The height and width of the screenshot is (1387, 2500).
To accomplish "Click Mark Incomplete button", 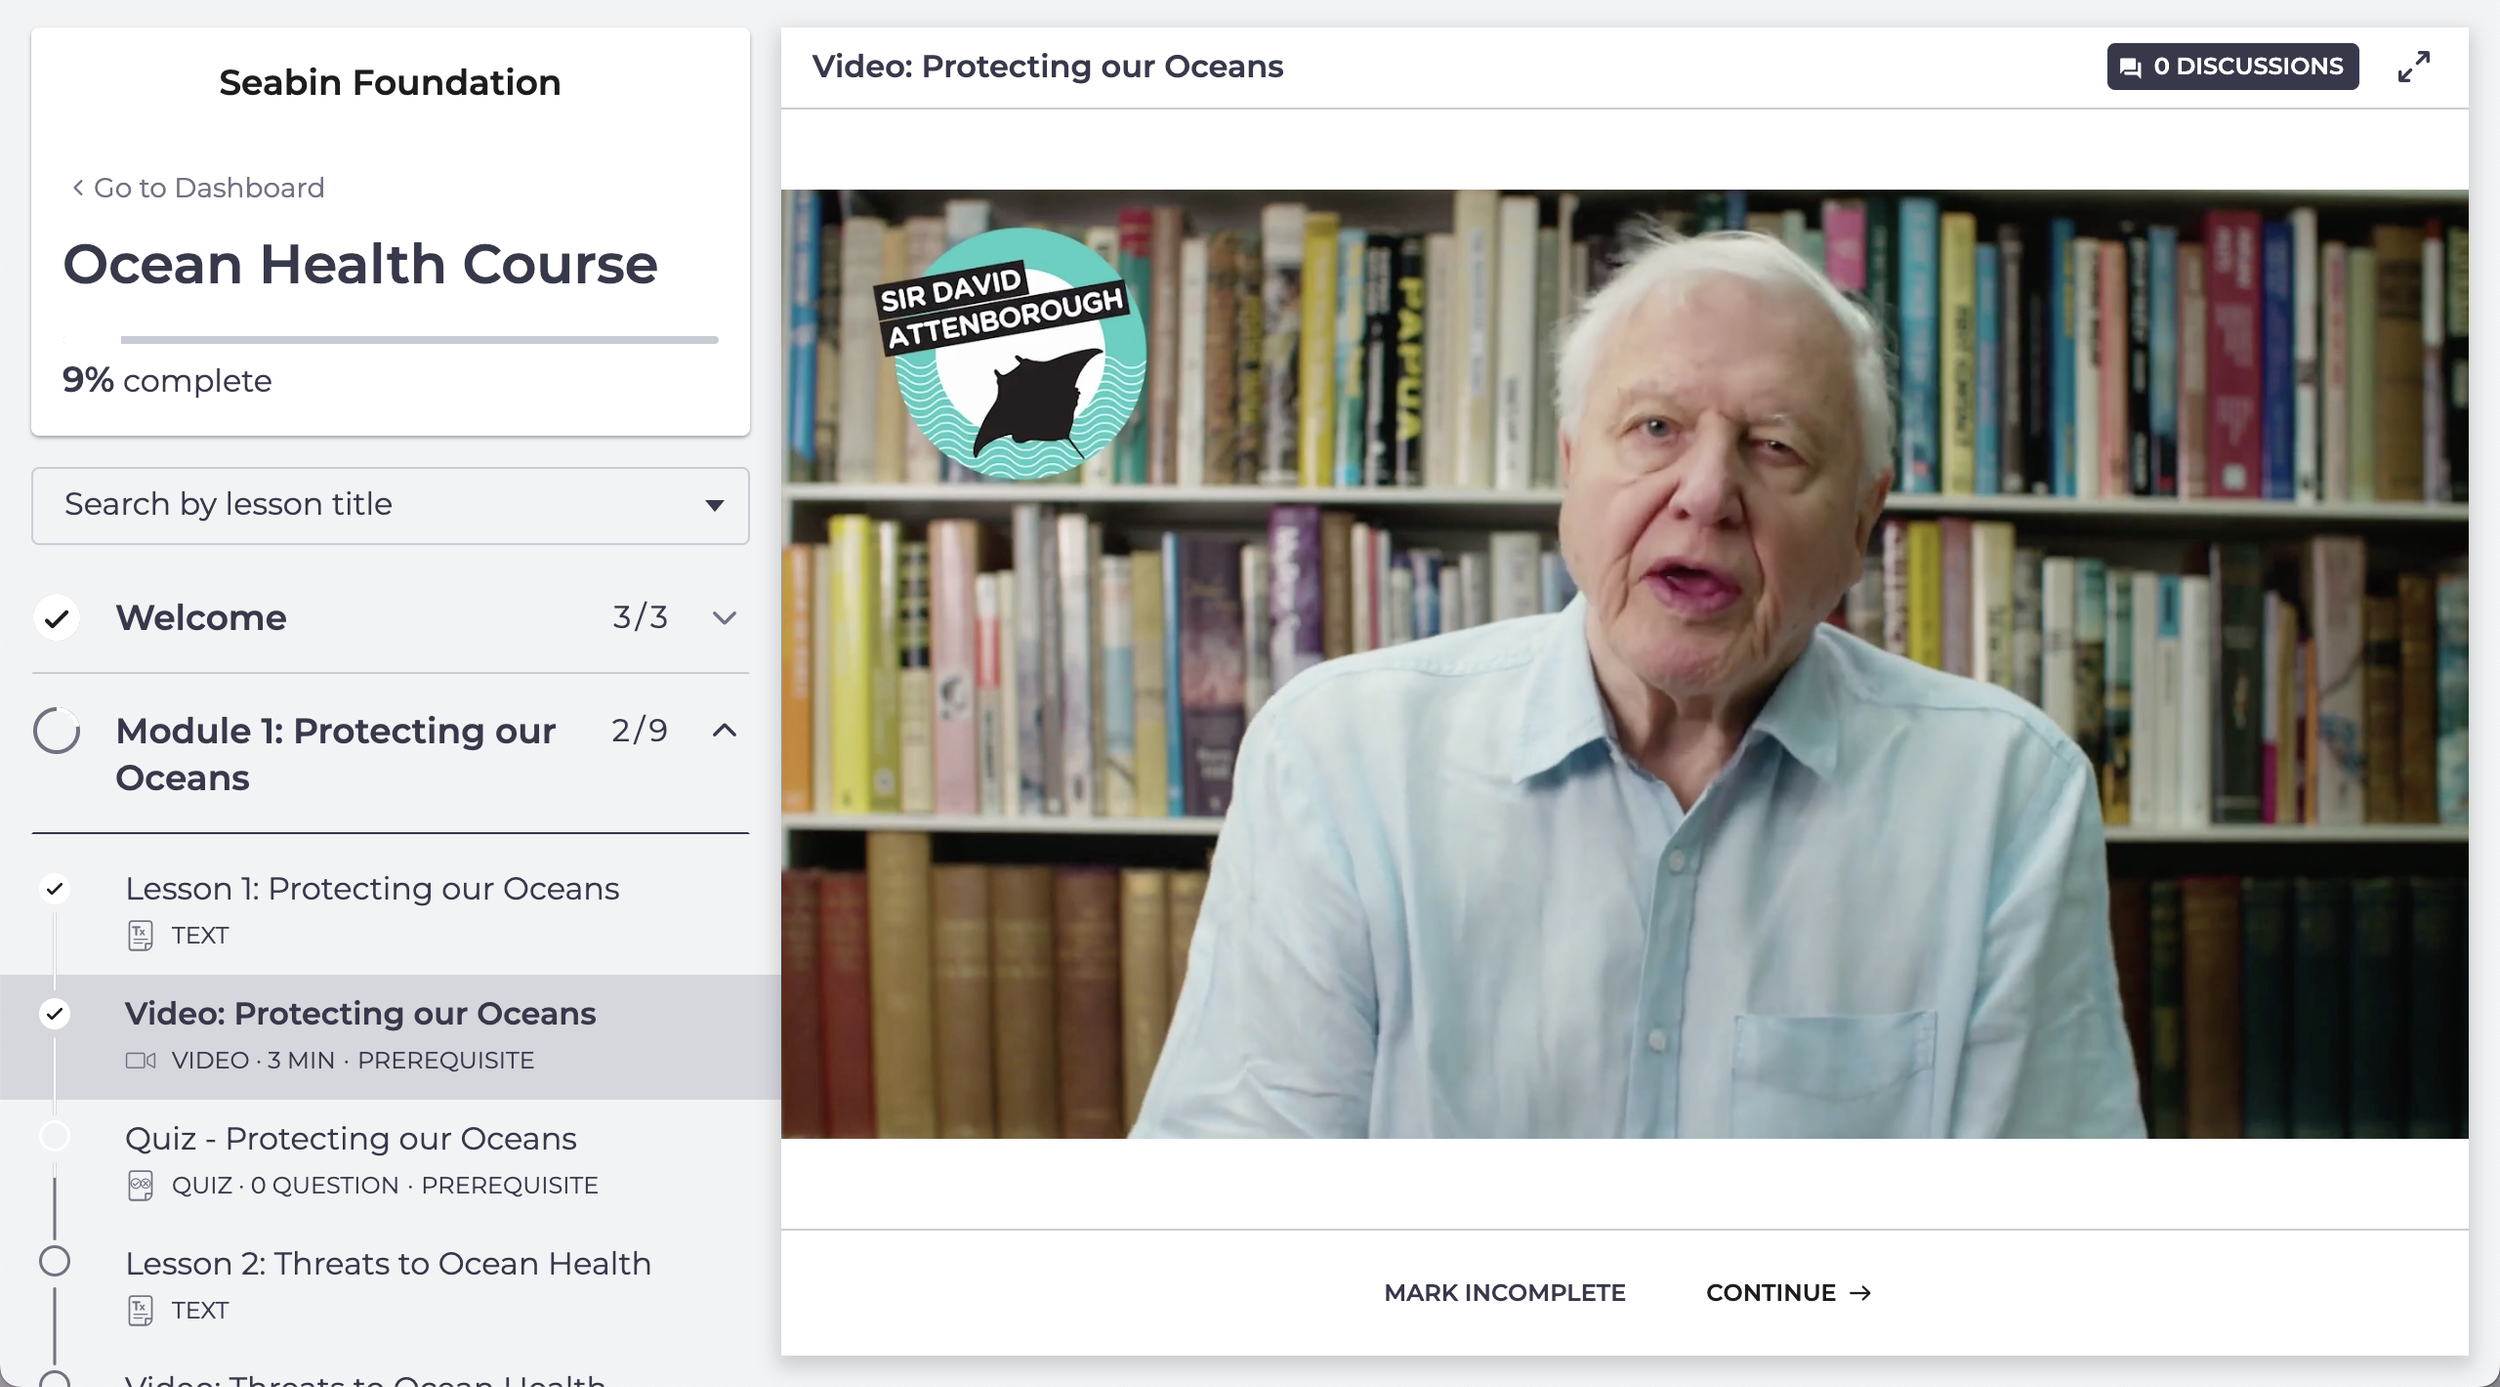I will pyautogui.click(x=1504, y=1293).
